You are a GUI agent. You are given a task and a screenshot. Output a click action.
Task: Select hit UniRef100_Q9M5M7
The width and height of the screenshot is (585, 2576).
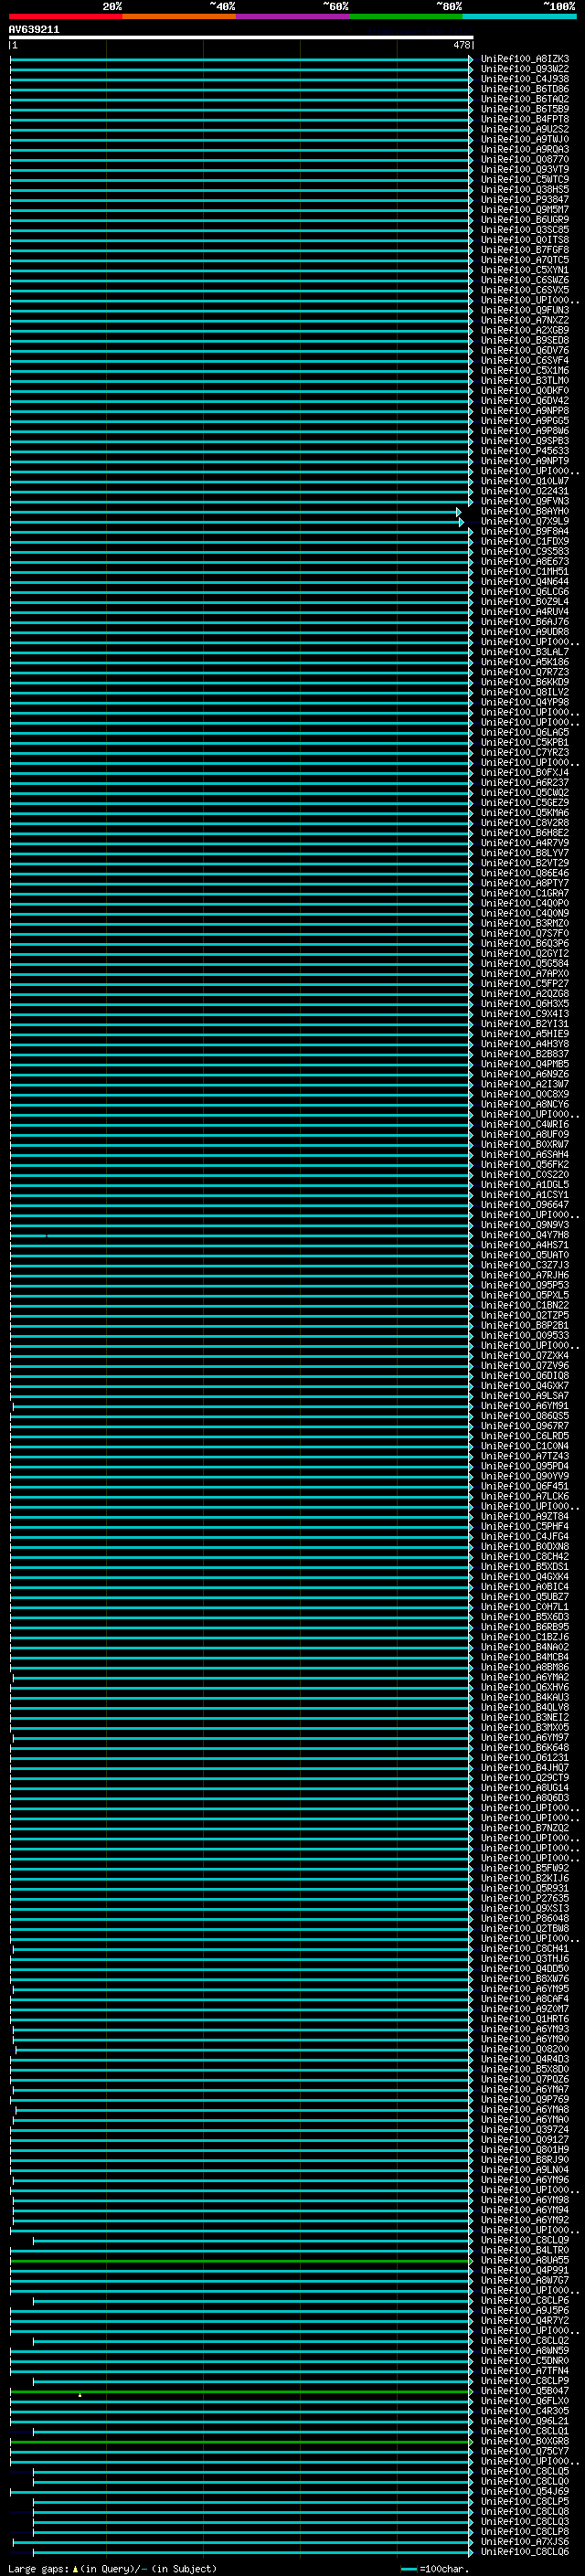pyautogui.click(x=524, y=210)
